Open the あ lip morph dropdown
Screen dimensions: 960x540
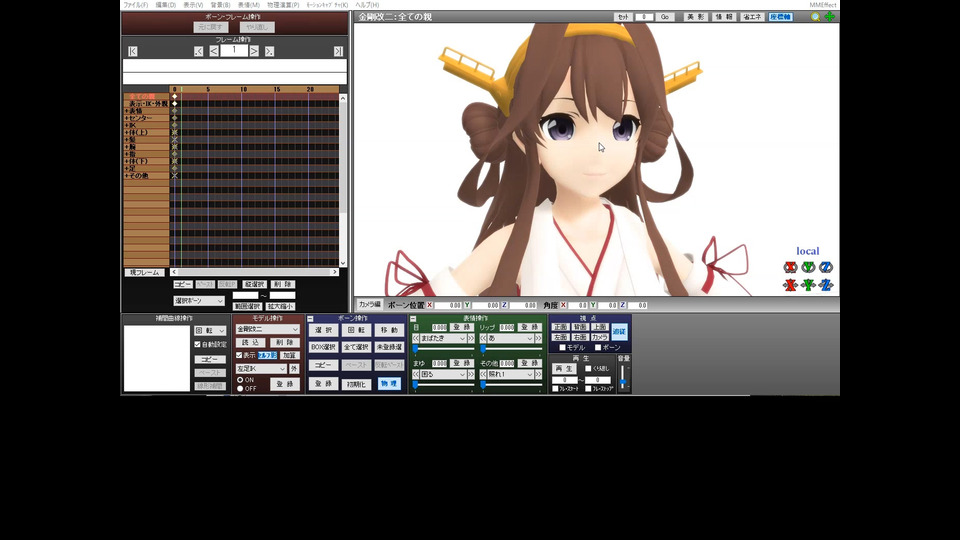tap(511, 339)
